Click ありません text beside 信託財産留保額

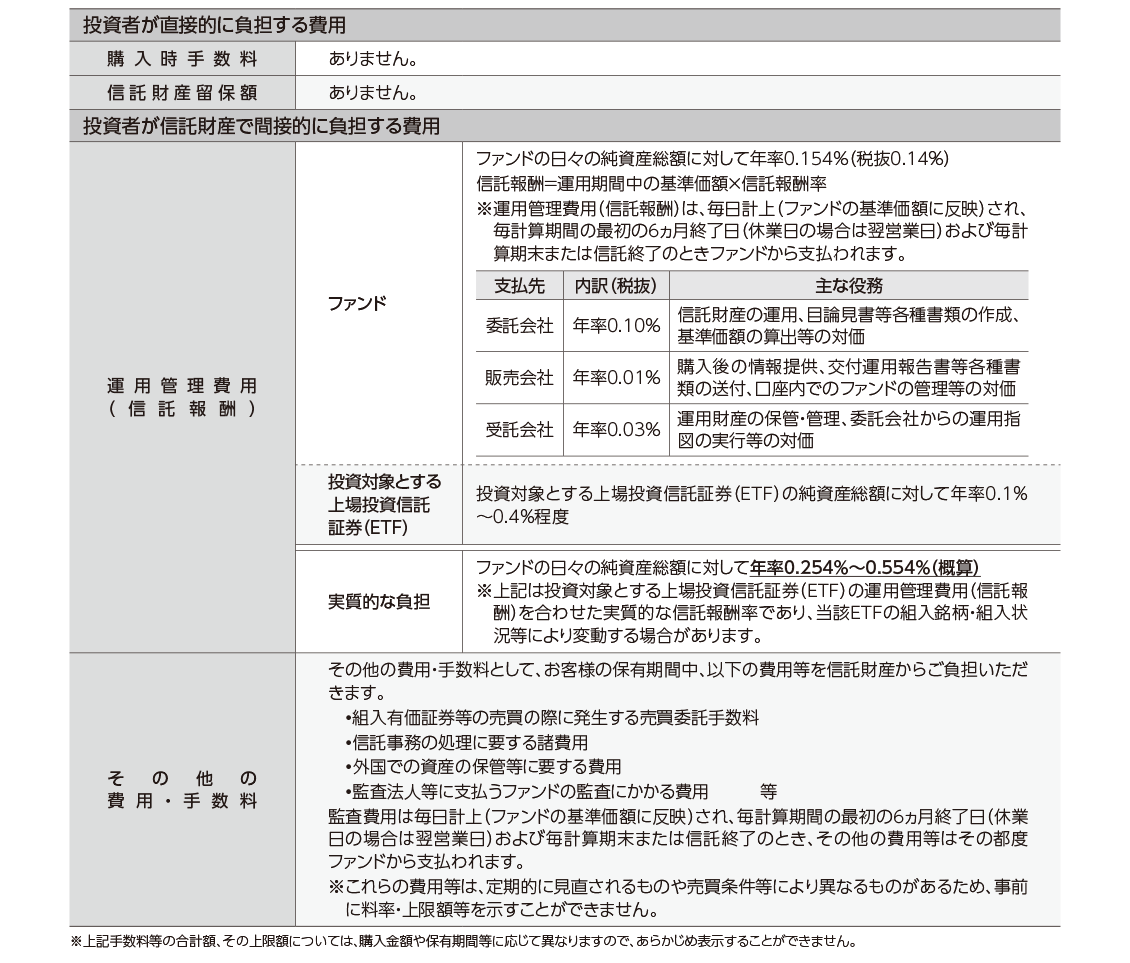pos(372,93)
